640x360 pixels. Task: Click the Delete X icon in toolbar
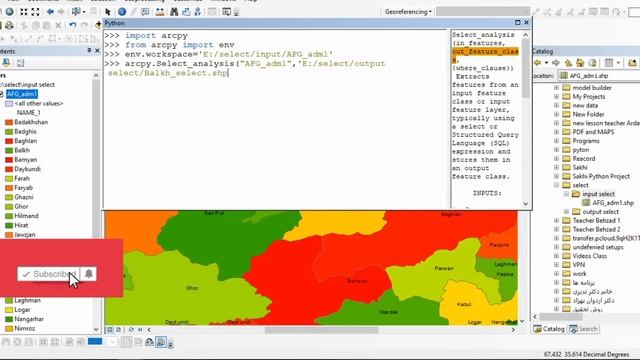click(58, 25)
